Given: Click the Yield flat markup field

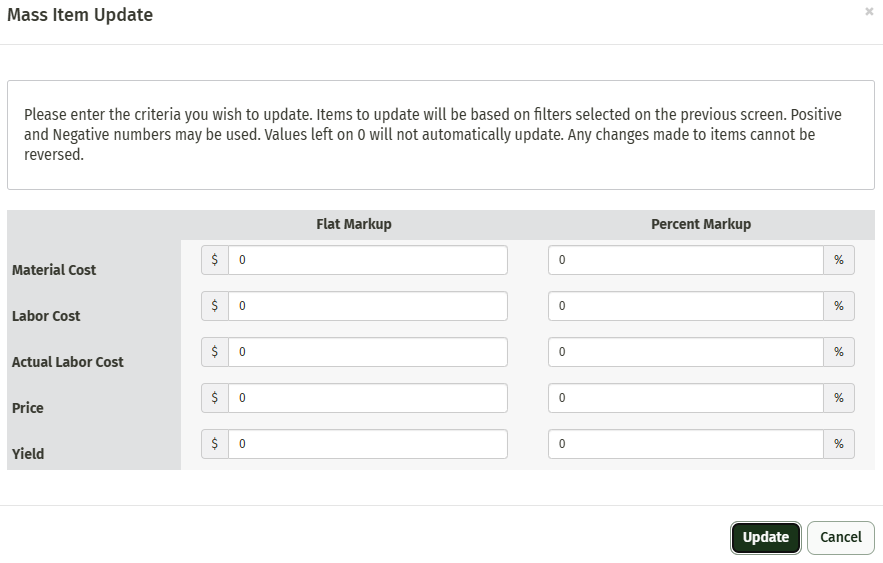Looking at the screenshot, I should (367, 444).
